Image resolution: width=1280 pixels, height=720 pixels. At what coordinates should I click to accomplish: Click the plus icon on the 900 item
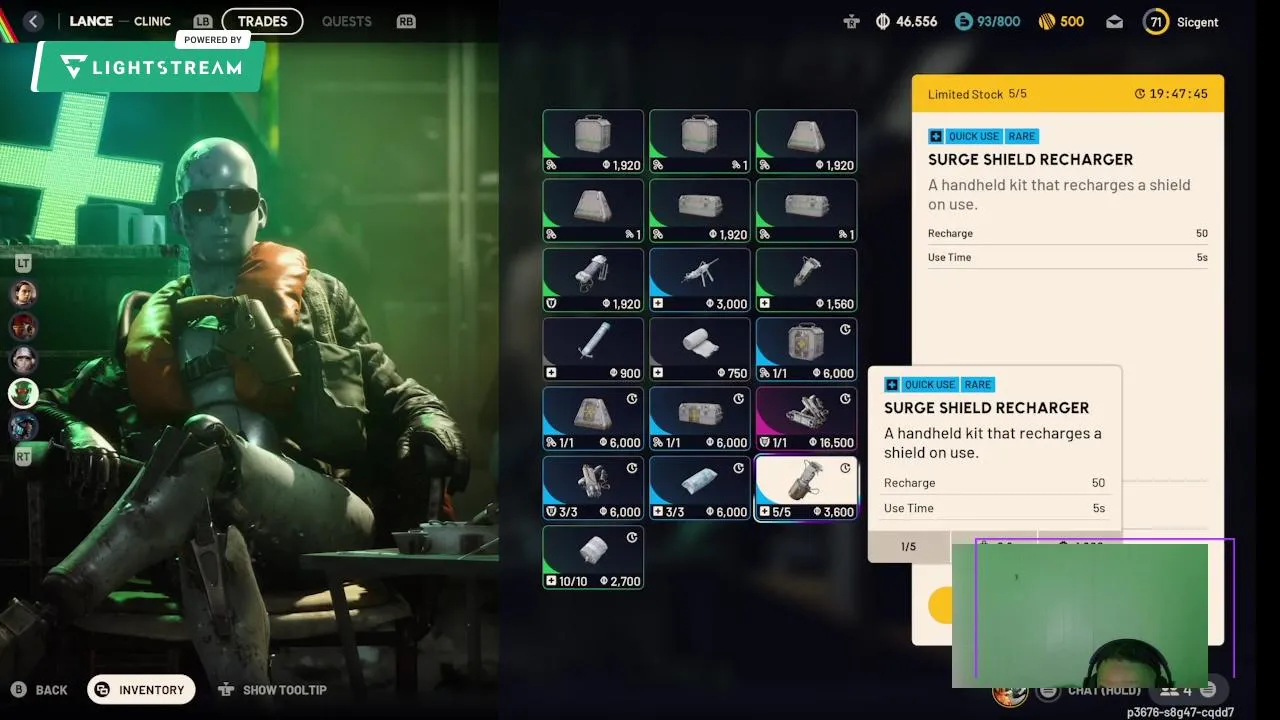pyautogui.click(x=551, y=373)
